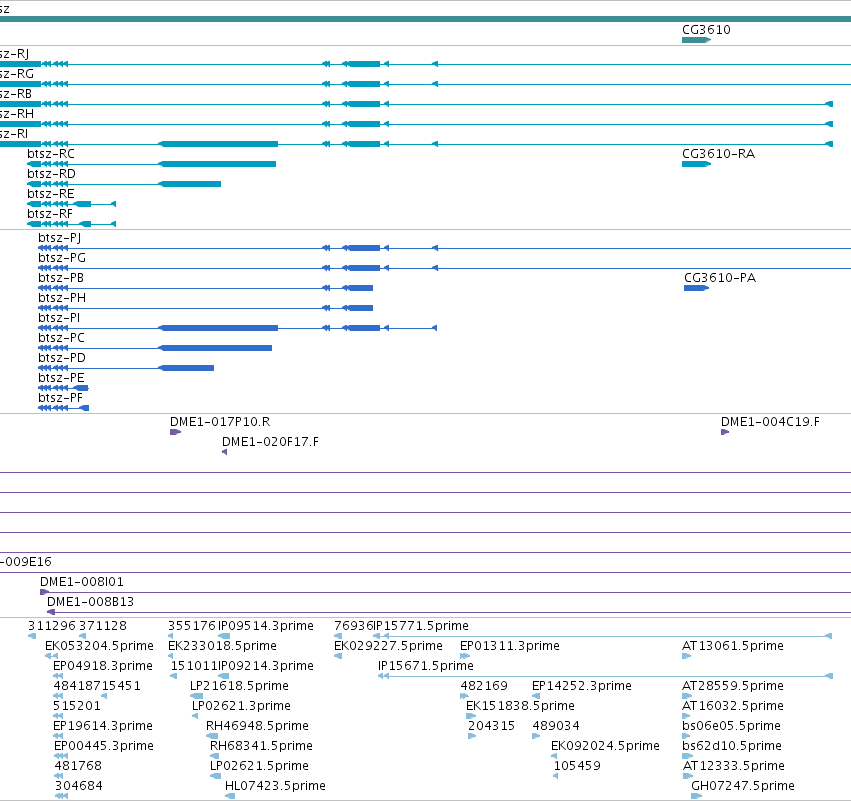Select protein btsz-PI label
Image resolution: width=851 pixels, height=801 pixels.
click(x=59, y=318)
